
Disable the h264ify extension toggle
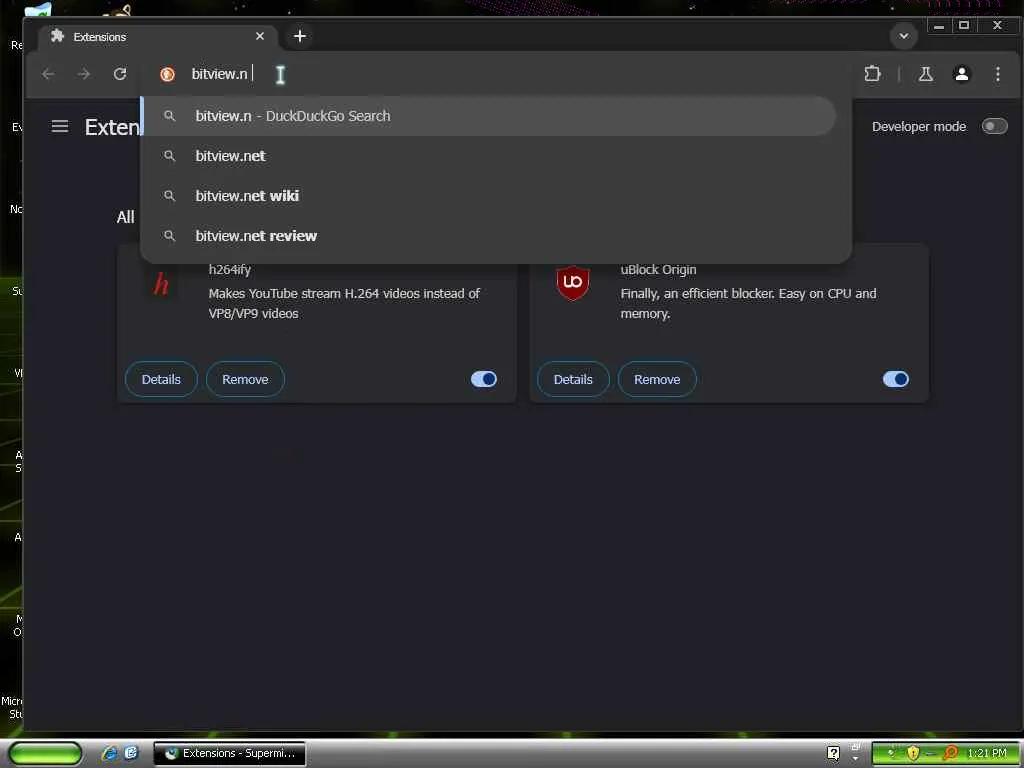click(x=484, y=379)
